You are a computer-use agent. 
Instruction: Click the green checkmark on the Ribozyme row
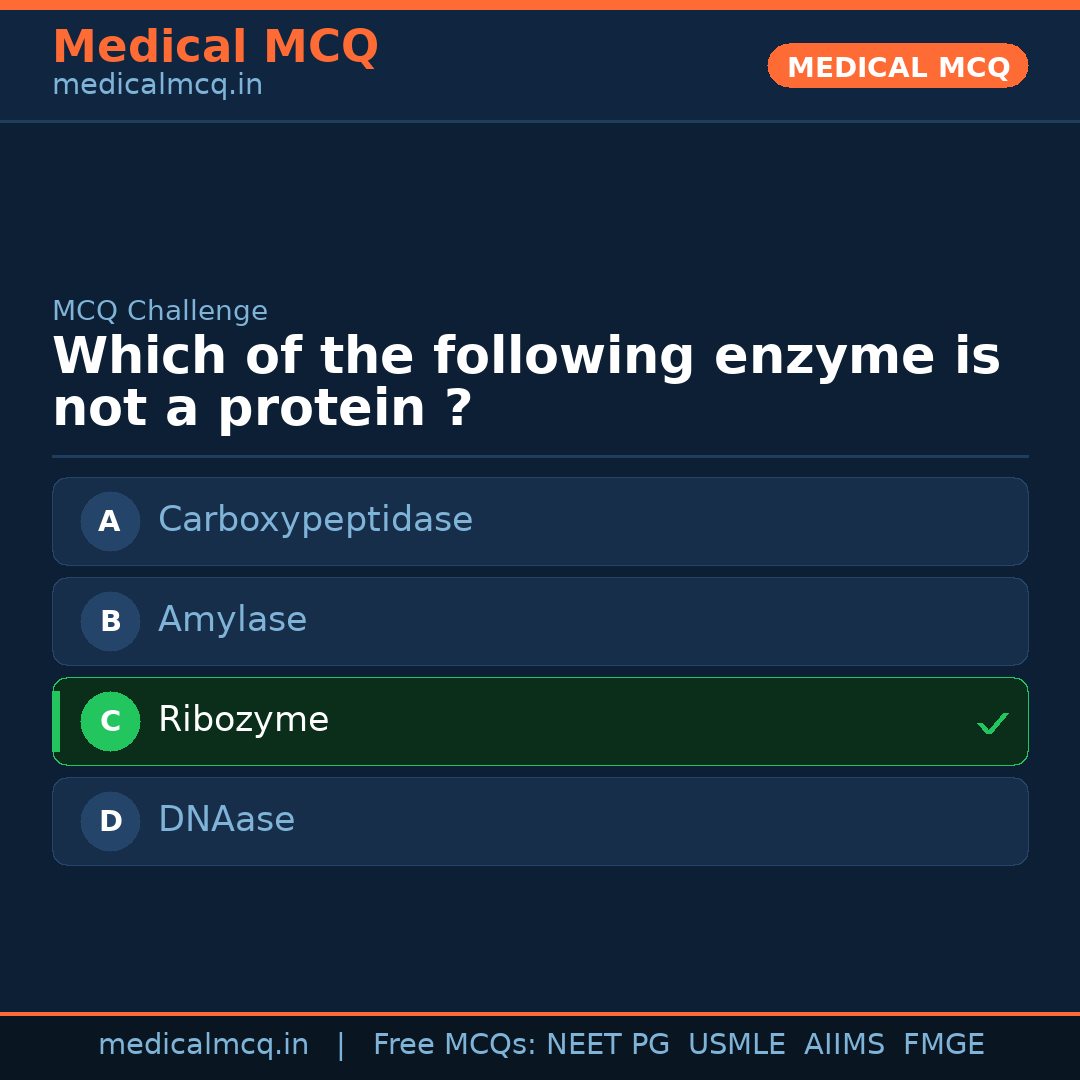(992, 723)
